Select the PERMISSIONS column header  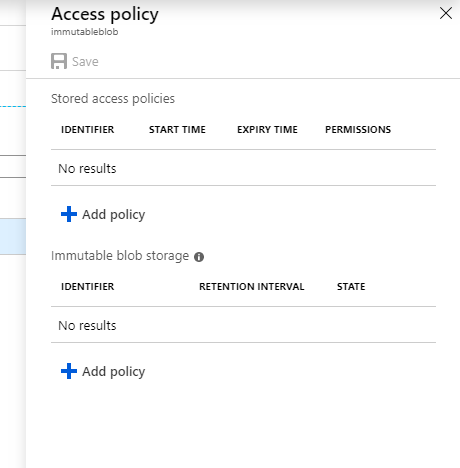click(358, 130)
